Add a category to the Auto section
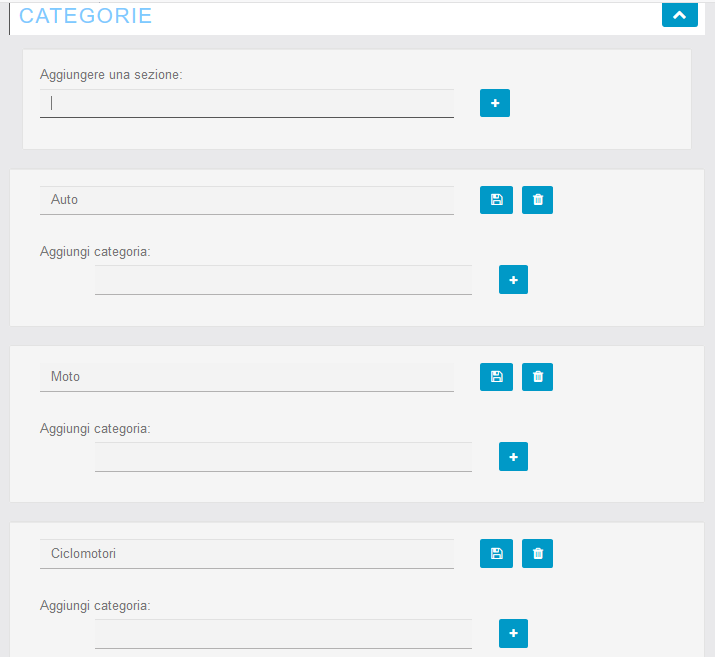 513,279
